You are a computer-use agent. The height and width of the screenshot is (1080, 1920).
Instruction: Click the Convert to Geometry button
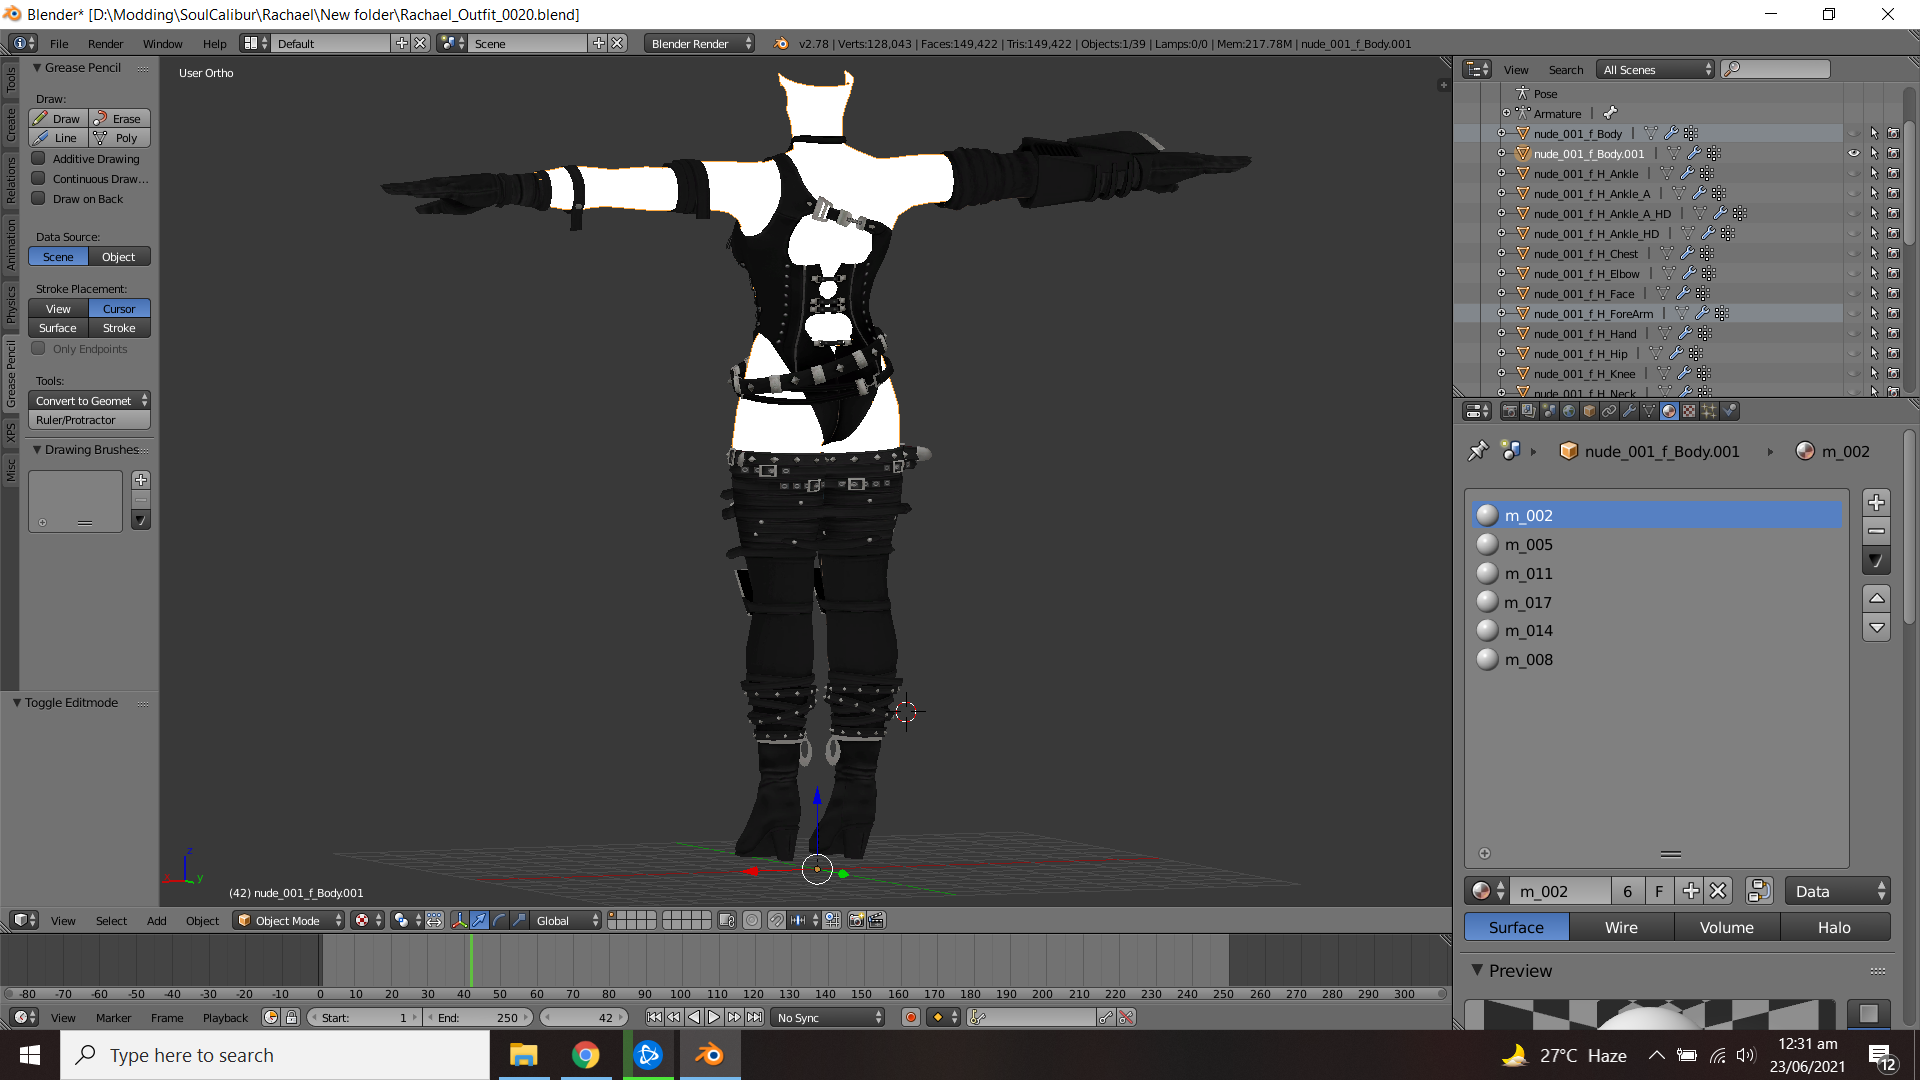click(x=89, y=400)
